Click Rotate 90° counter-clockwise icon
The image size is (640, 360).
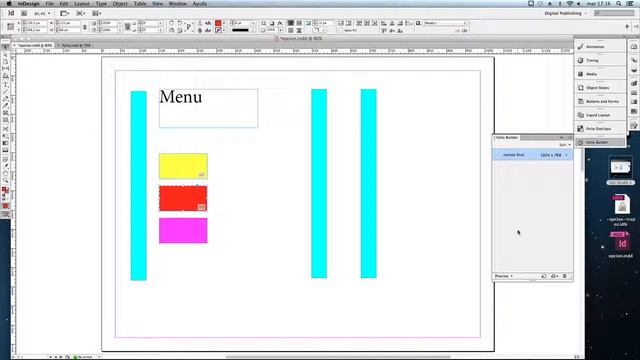tap(180, 23)
